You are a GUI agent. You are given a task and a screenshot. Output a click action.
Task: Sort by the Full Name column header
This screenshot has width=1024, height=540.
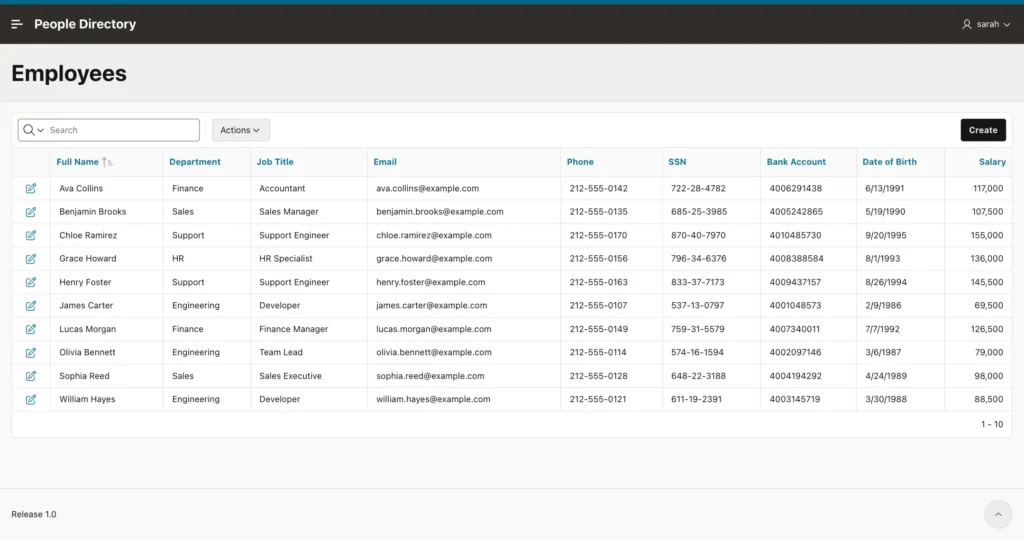[x=78, y=162]
